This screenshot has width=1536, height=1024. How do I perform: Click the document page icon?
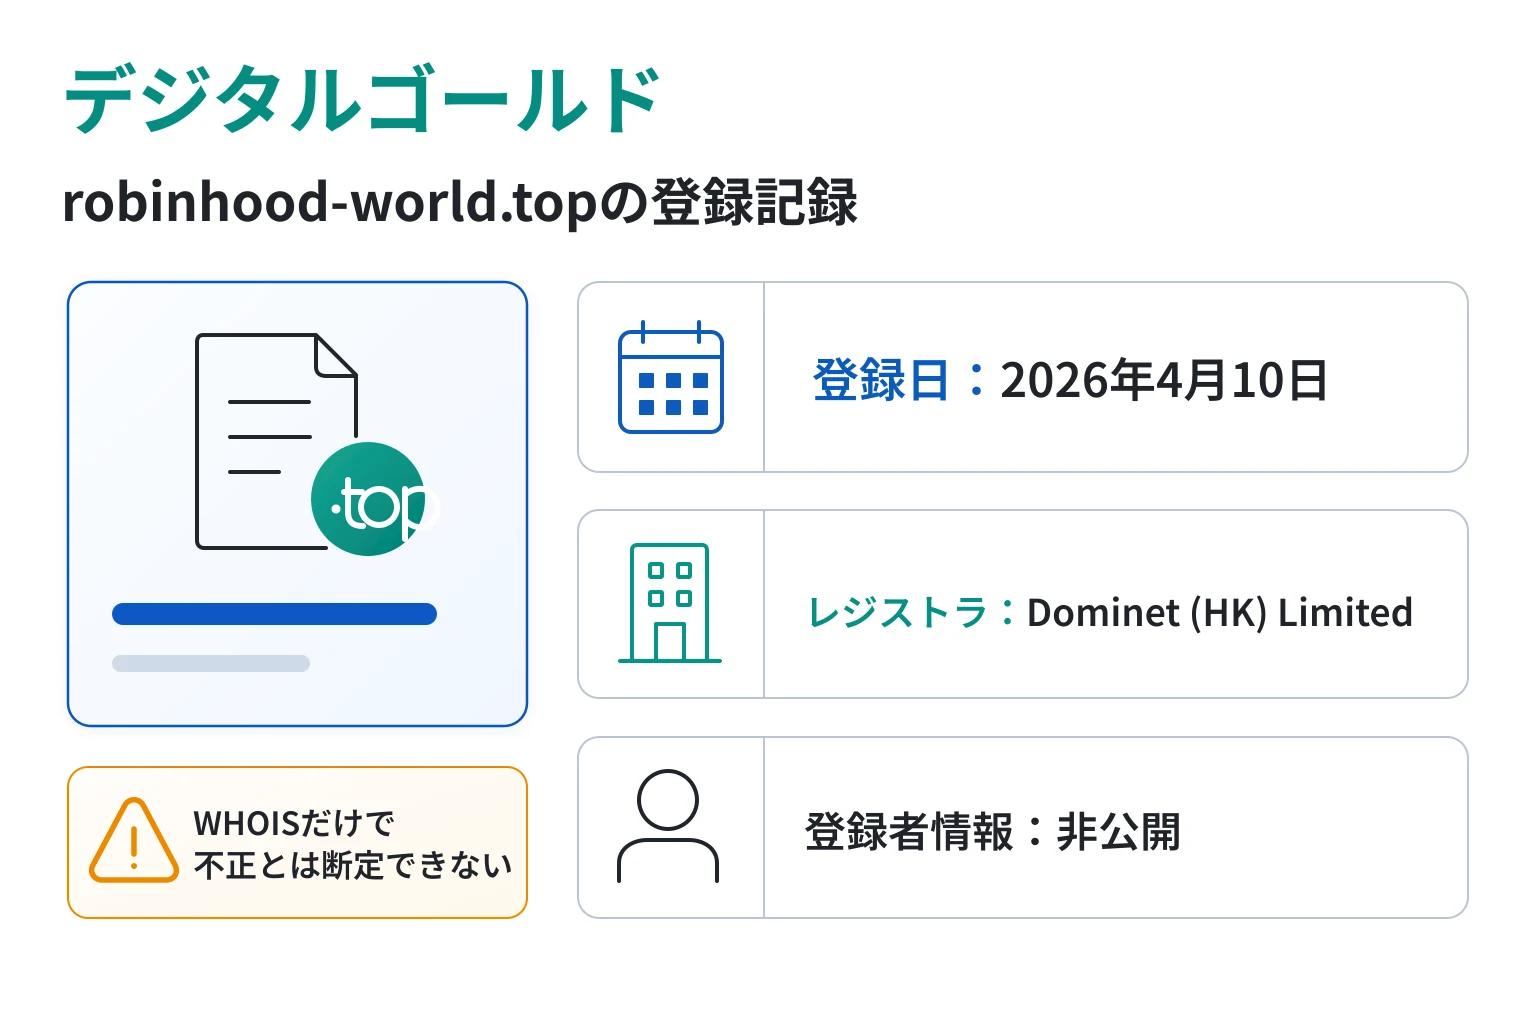[276, 441]
